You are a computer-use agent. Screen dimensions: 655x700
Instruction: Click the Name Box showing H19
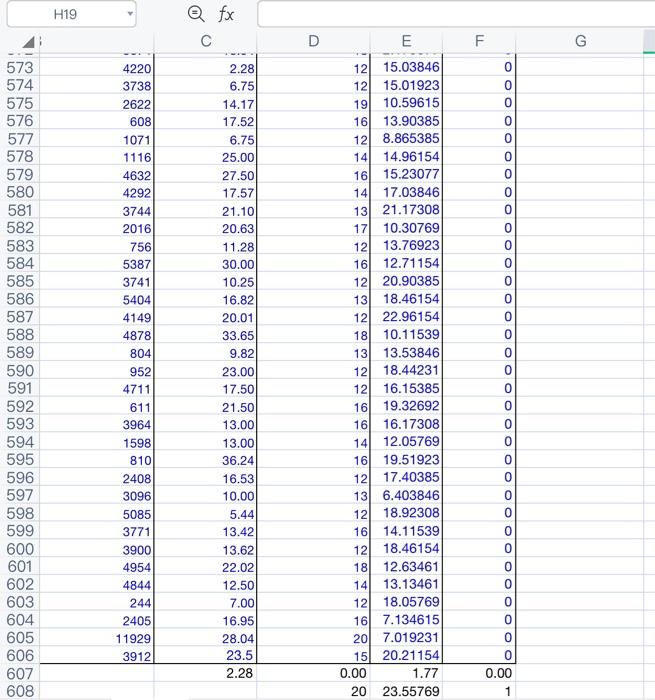71,14
